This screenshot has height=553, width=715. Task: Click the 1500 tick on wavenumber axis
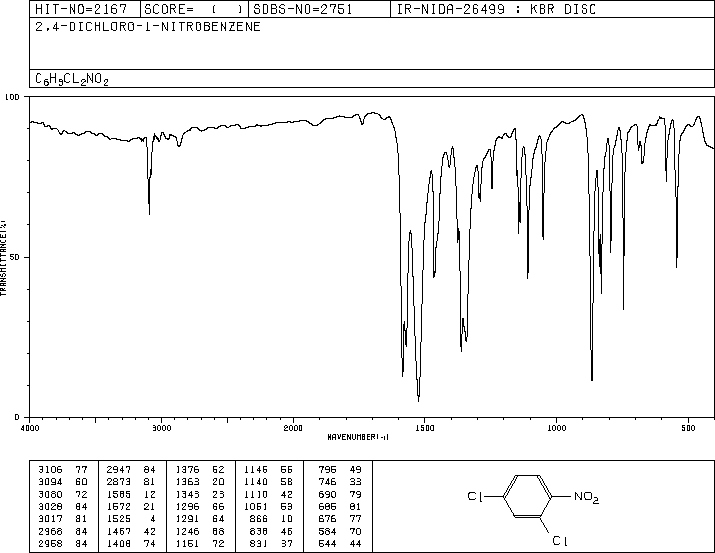click(x=423, y=427)
